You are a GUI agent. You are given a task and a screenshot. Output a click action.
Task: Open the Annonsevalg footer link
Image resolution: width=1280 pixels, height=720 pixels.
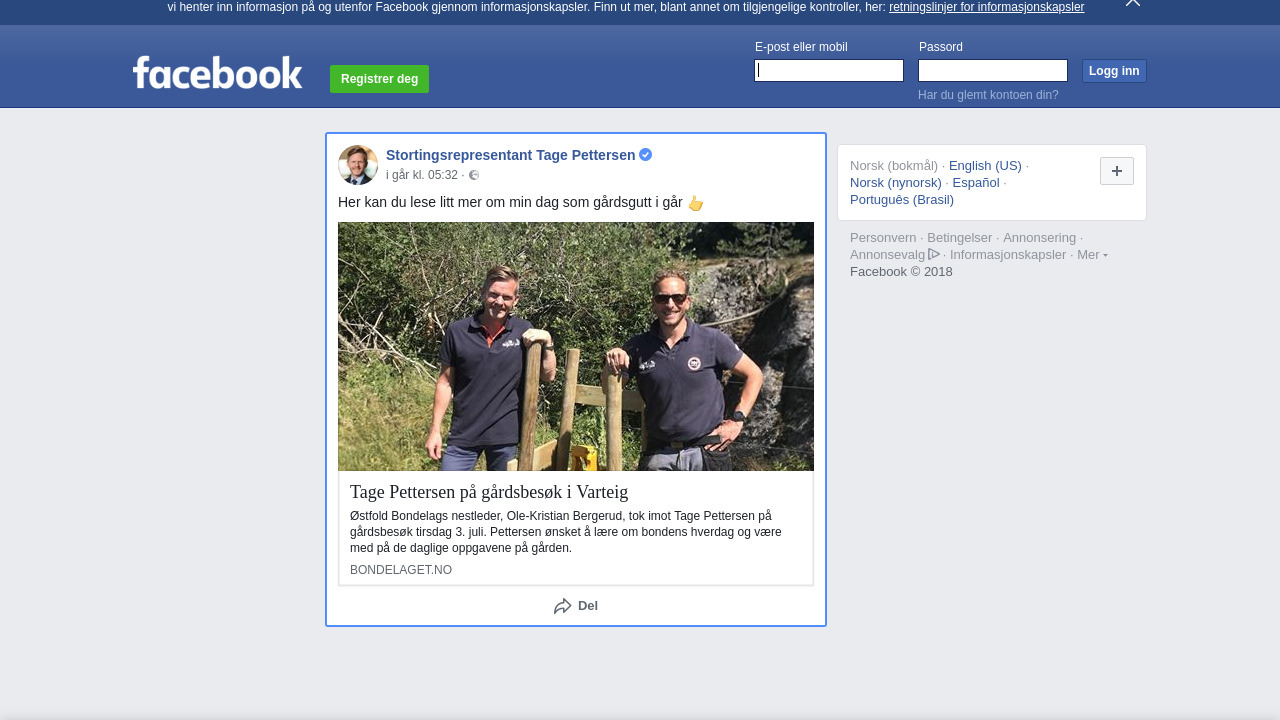pos(888,255)
